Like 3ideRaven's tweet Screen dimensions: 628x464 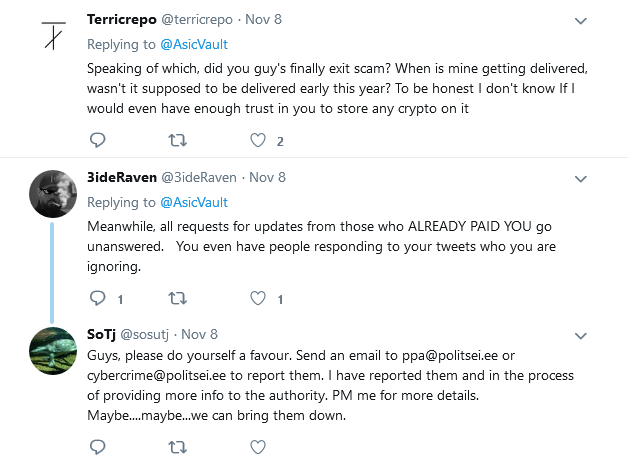point(258,298)
